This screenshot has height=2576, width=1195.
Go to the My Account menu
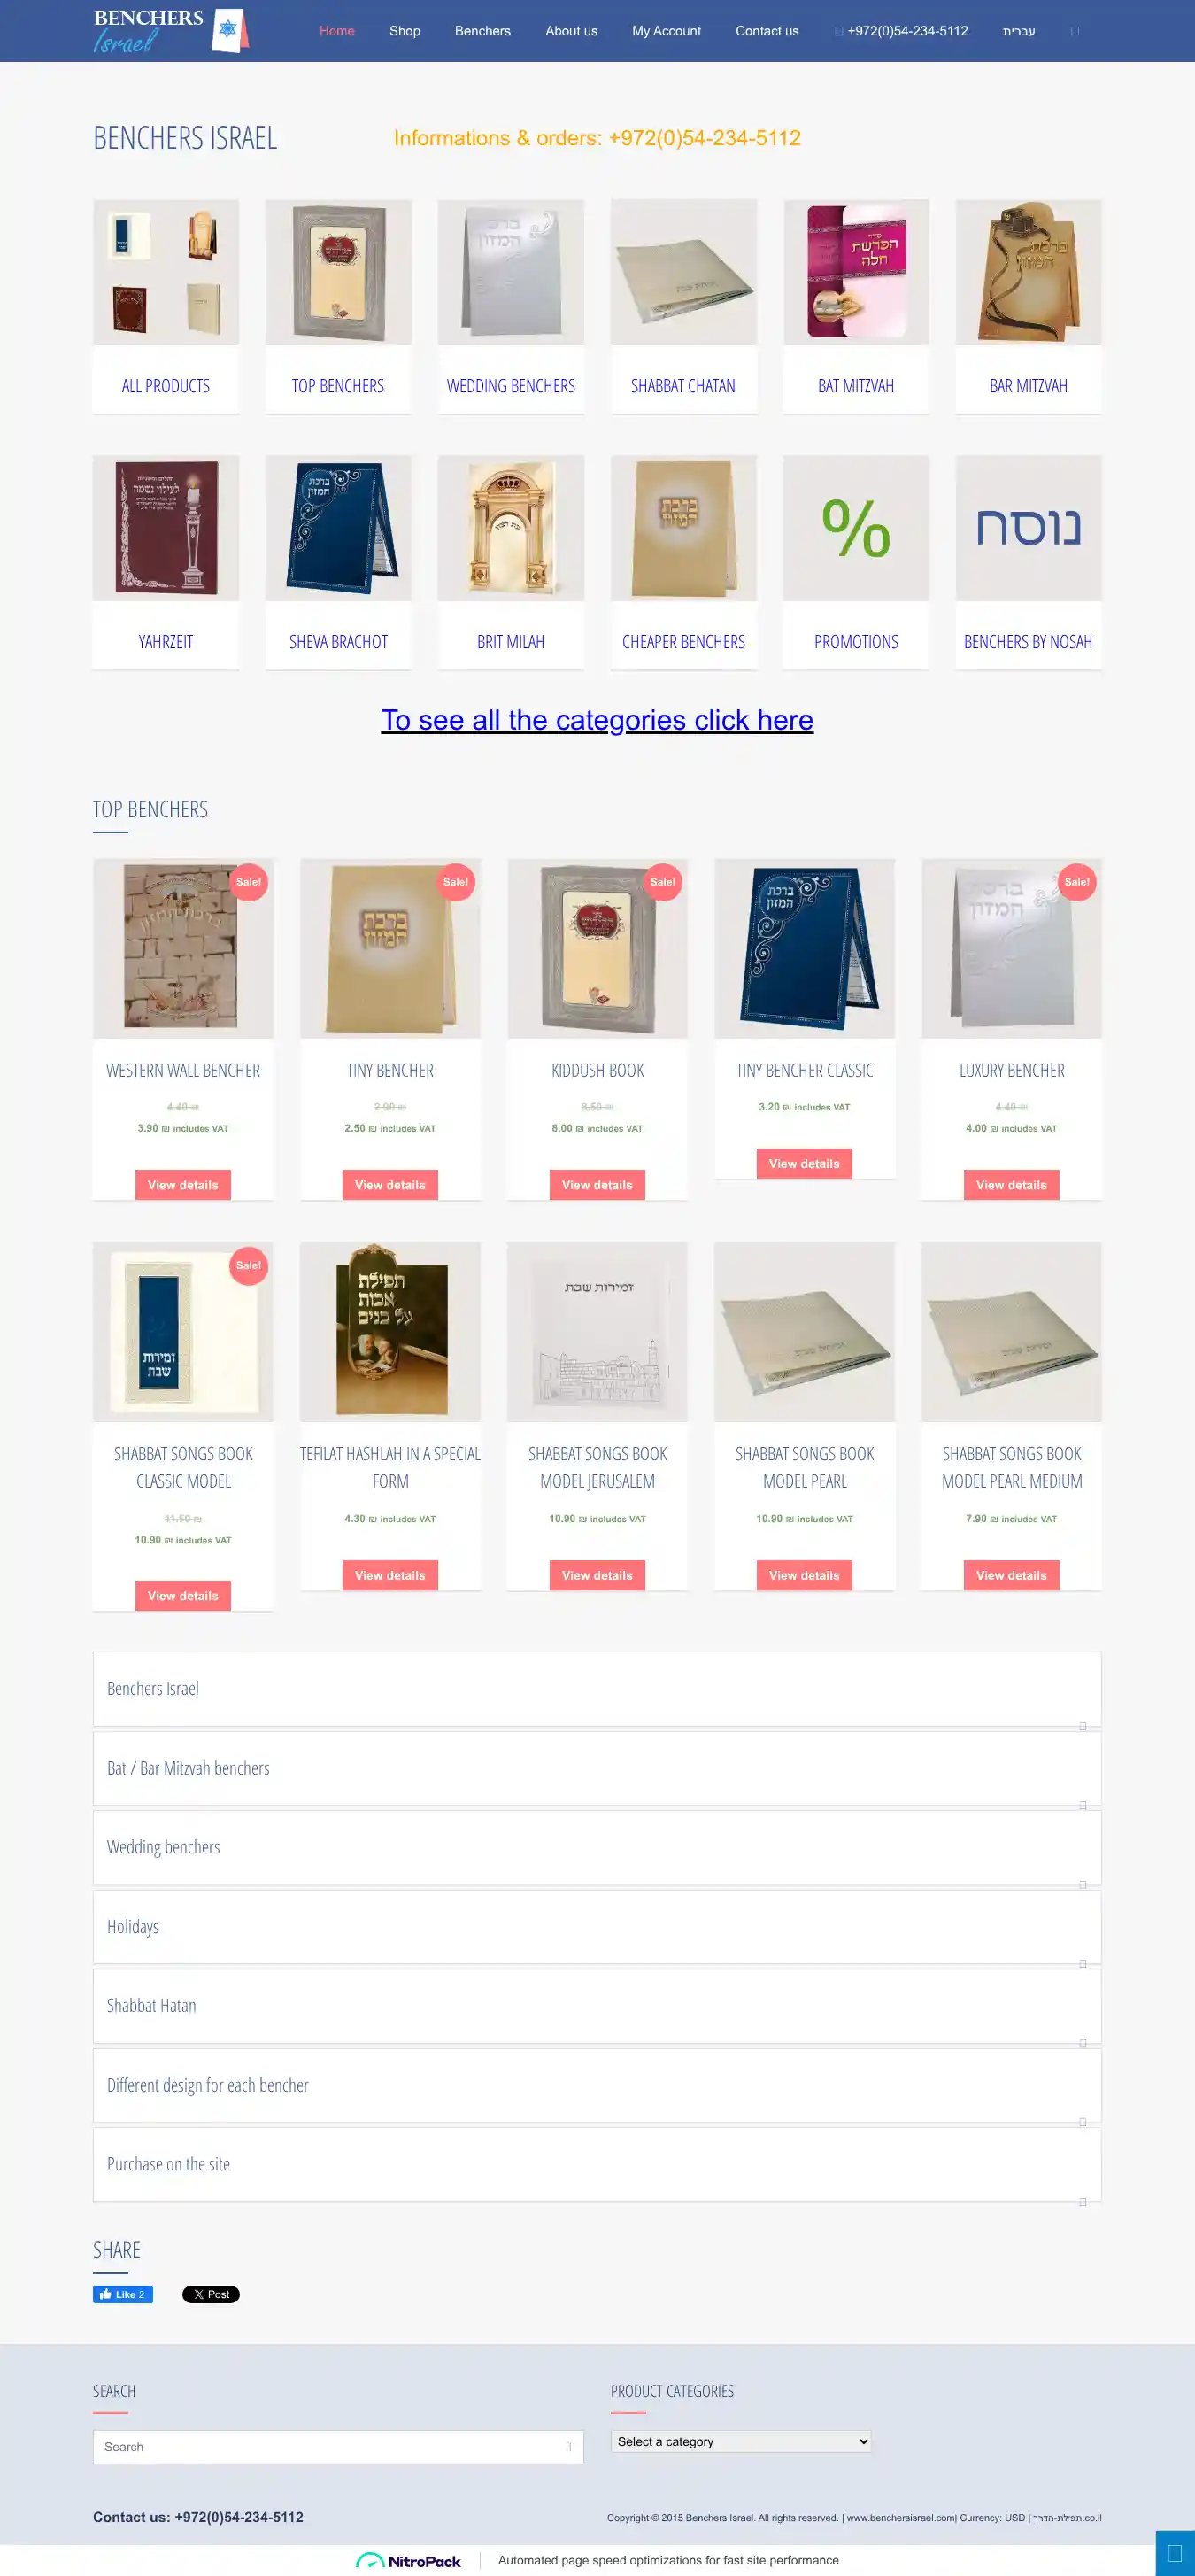667,31
